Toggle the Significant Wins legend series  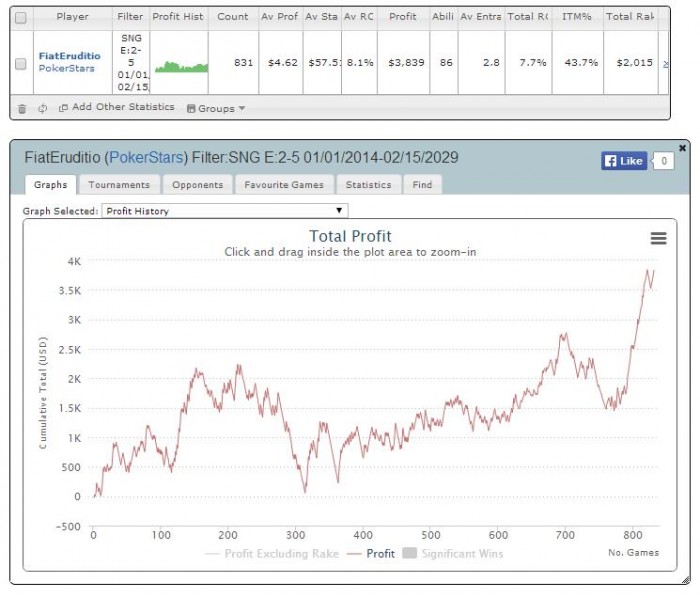pos(453,554)
